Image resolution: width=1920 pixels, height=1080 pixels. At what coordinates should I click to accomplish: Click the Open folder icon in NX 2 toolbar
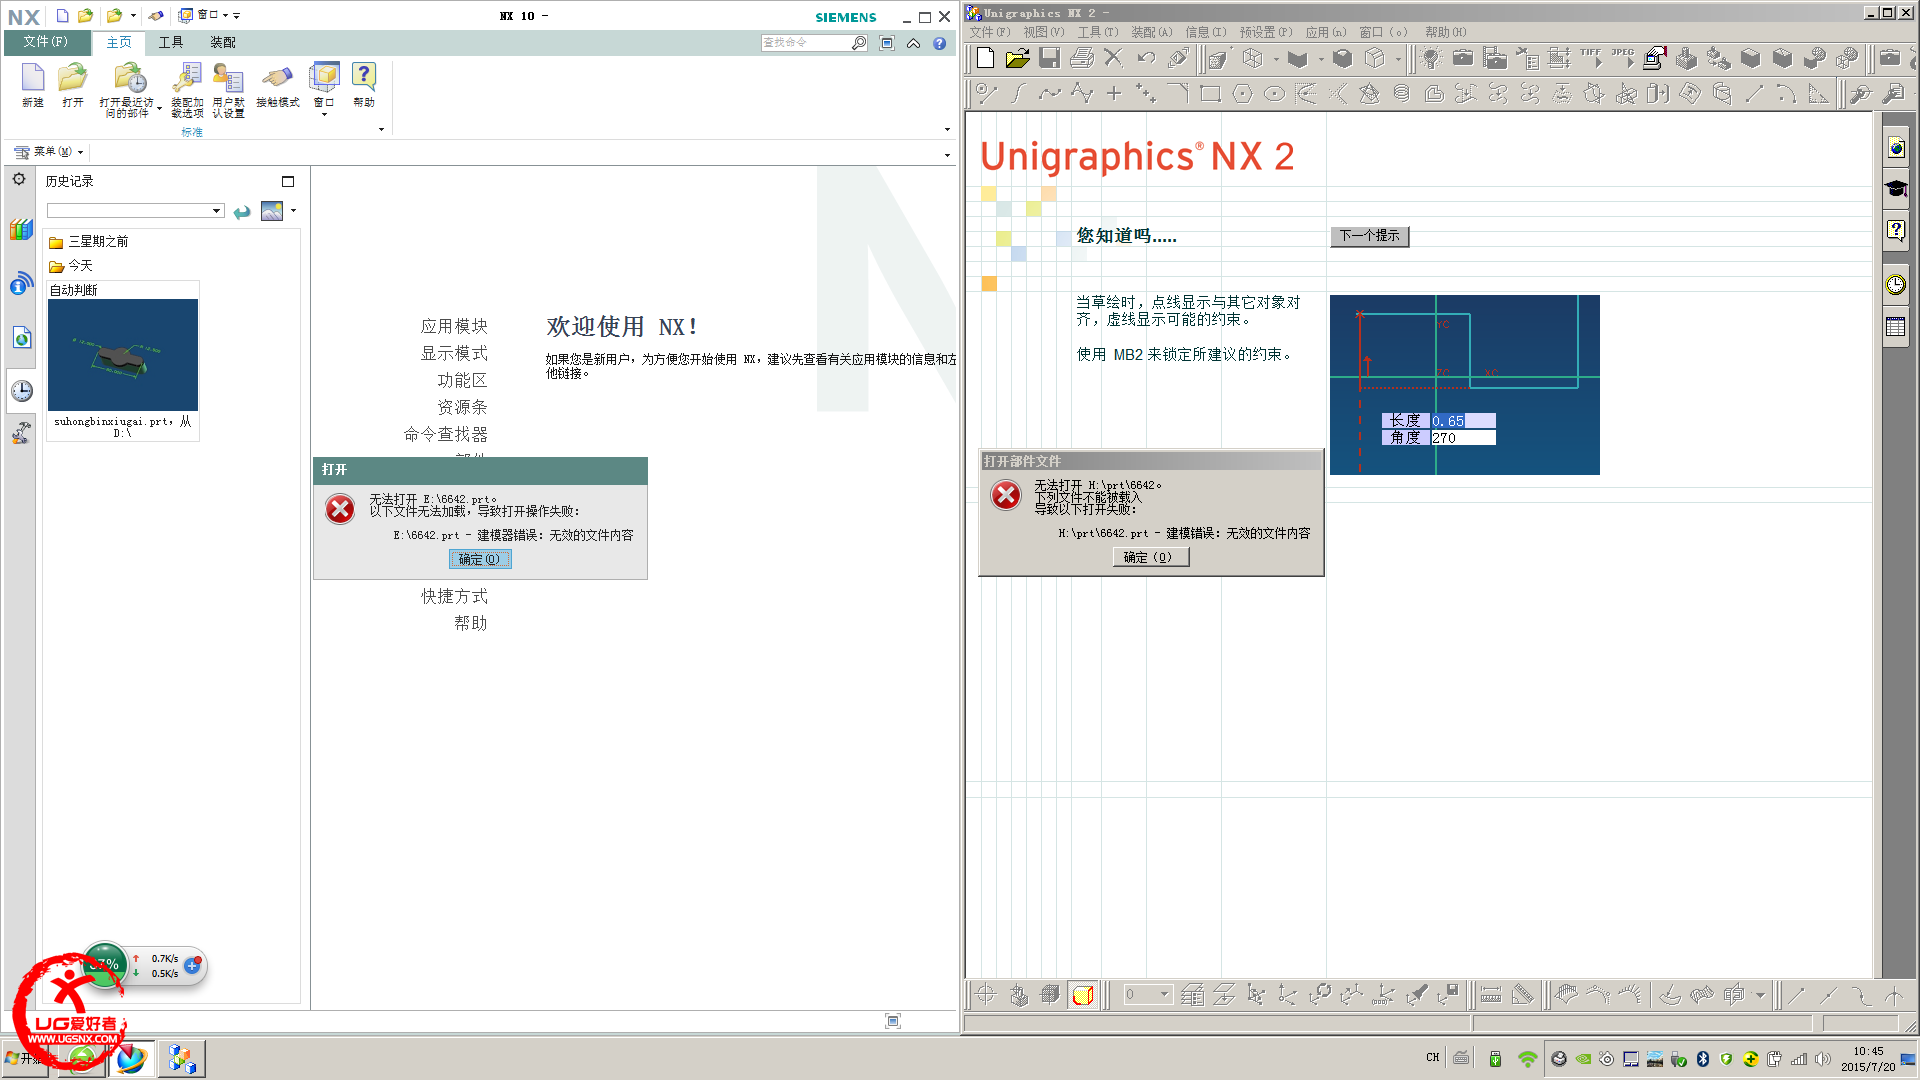(x=1017, y=58)
